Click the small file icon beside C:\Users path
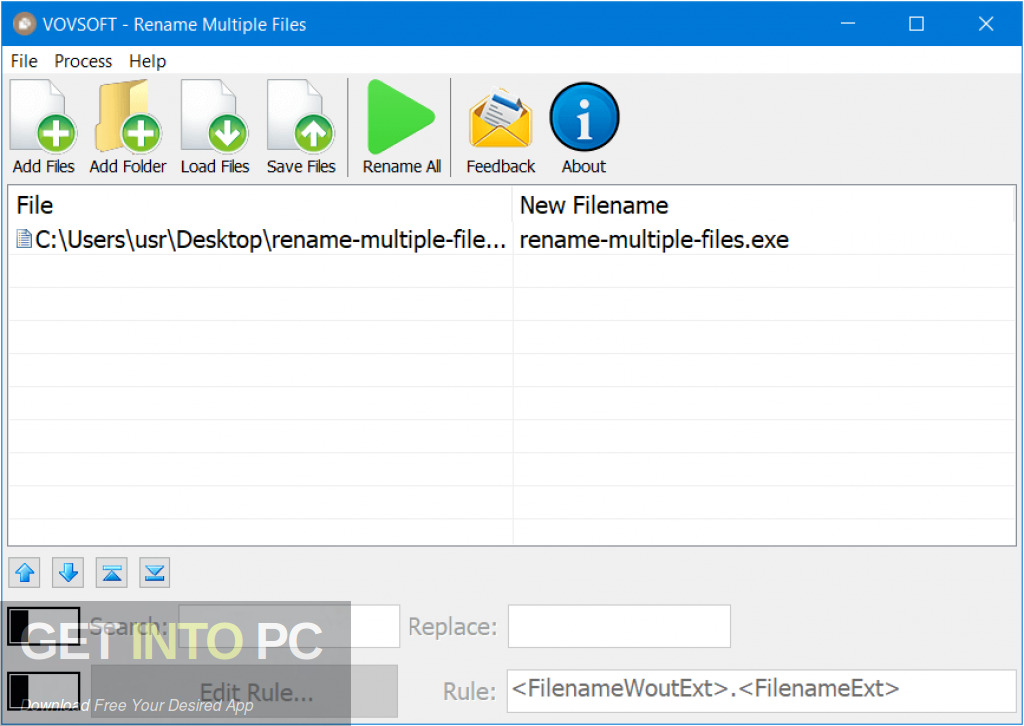The width and height of the screenshot is (1024, 726). tap(24, 239)
